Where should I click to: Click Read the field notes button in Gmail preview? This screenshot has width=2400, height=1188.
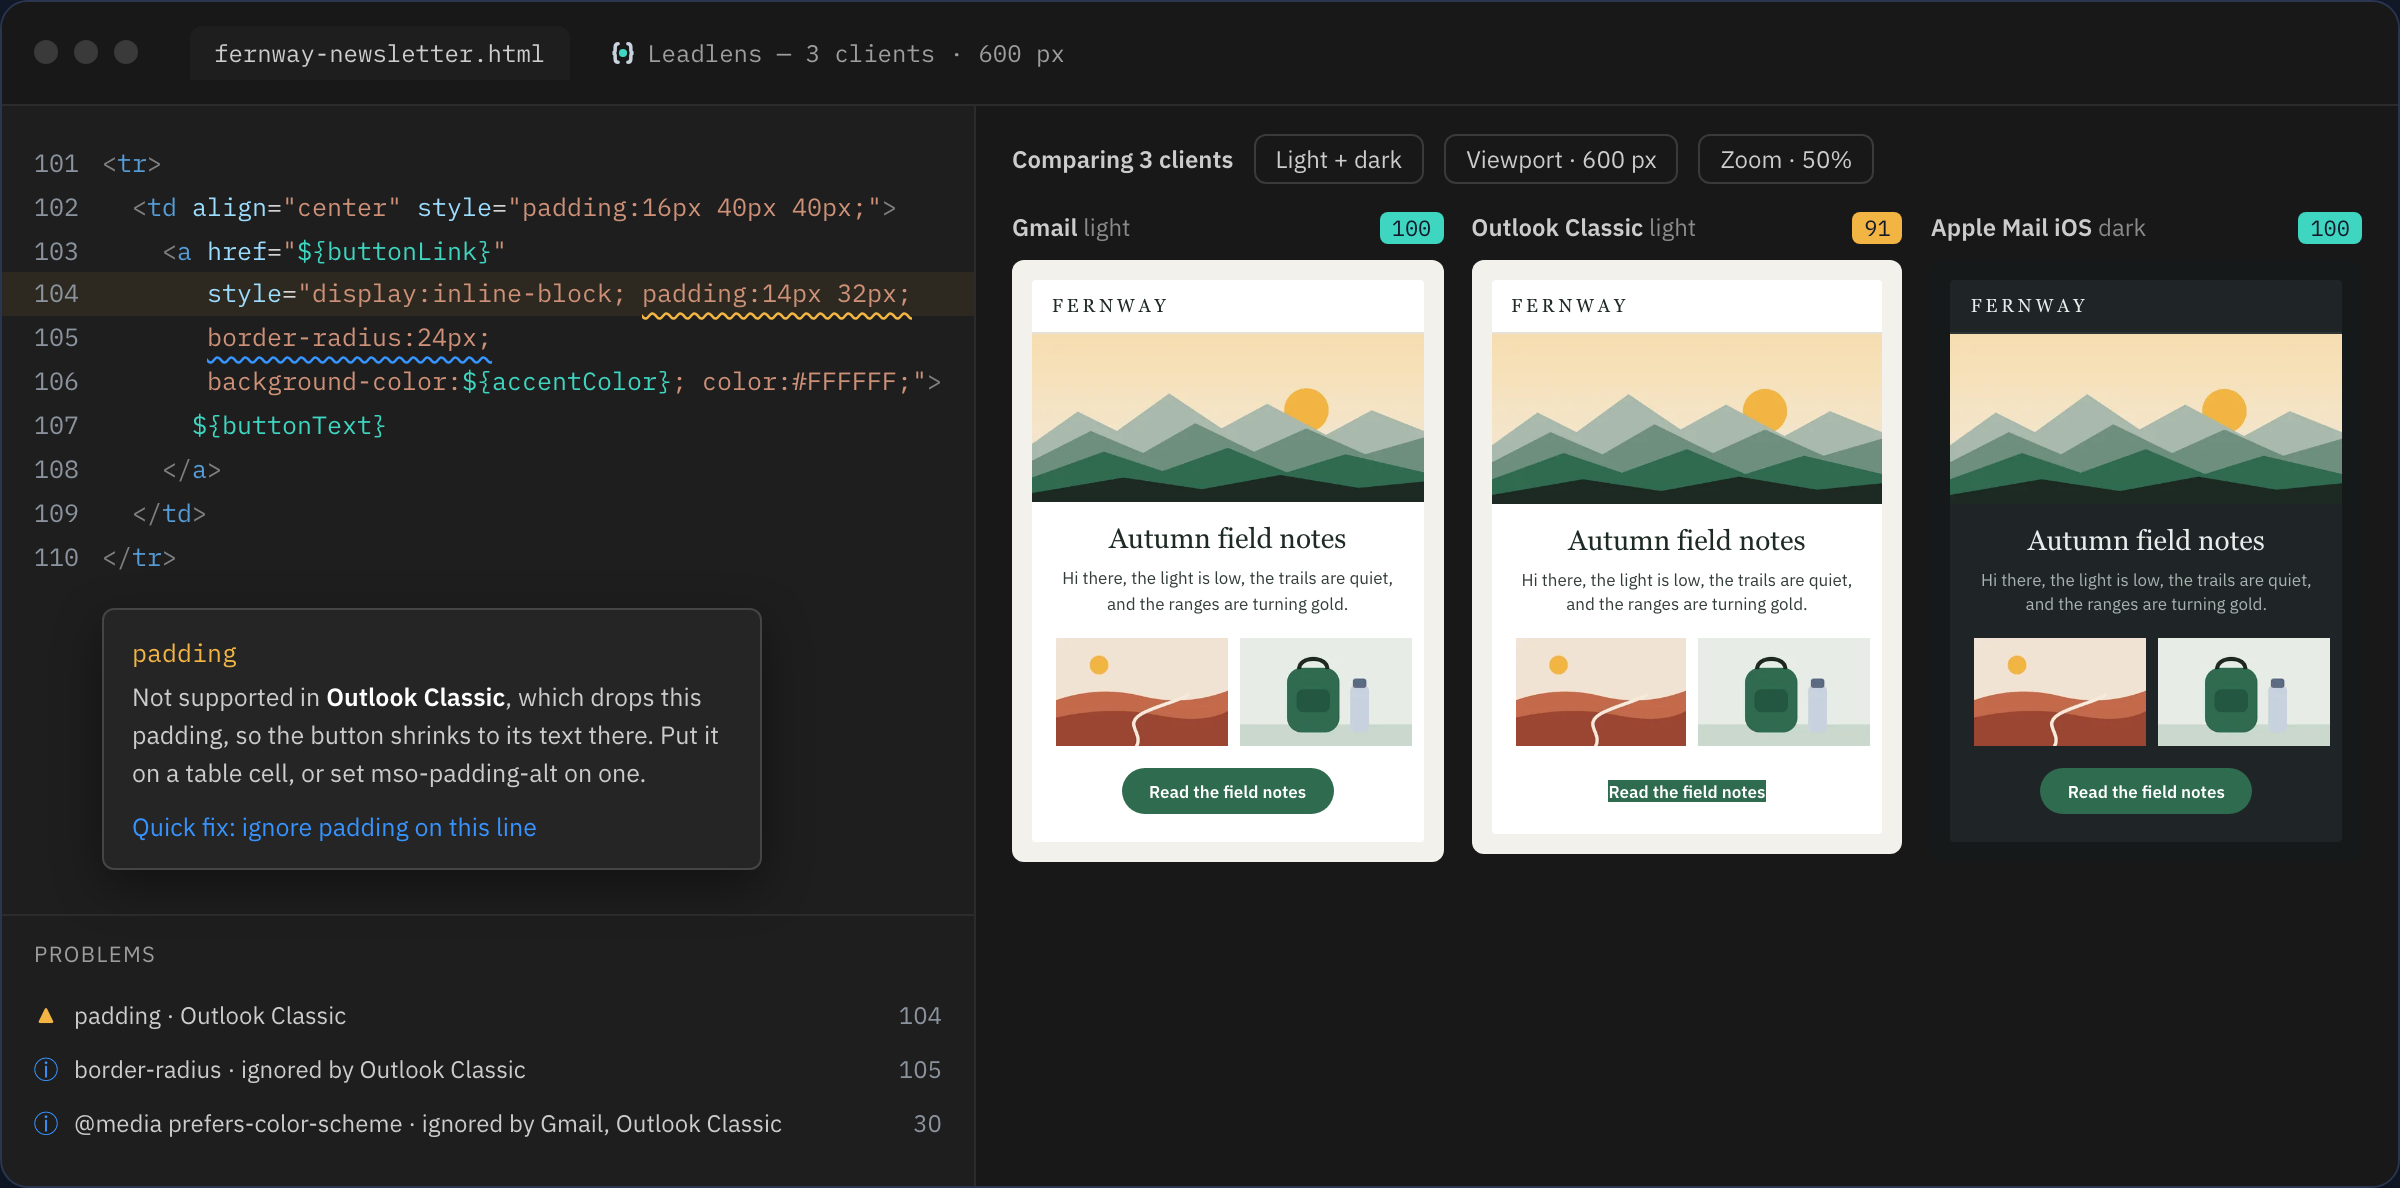1227,792
